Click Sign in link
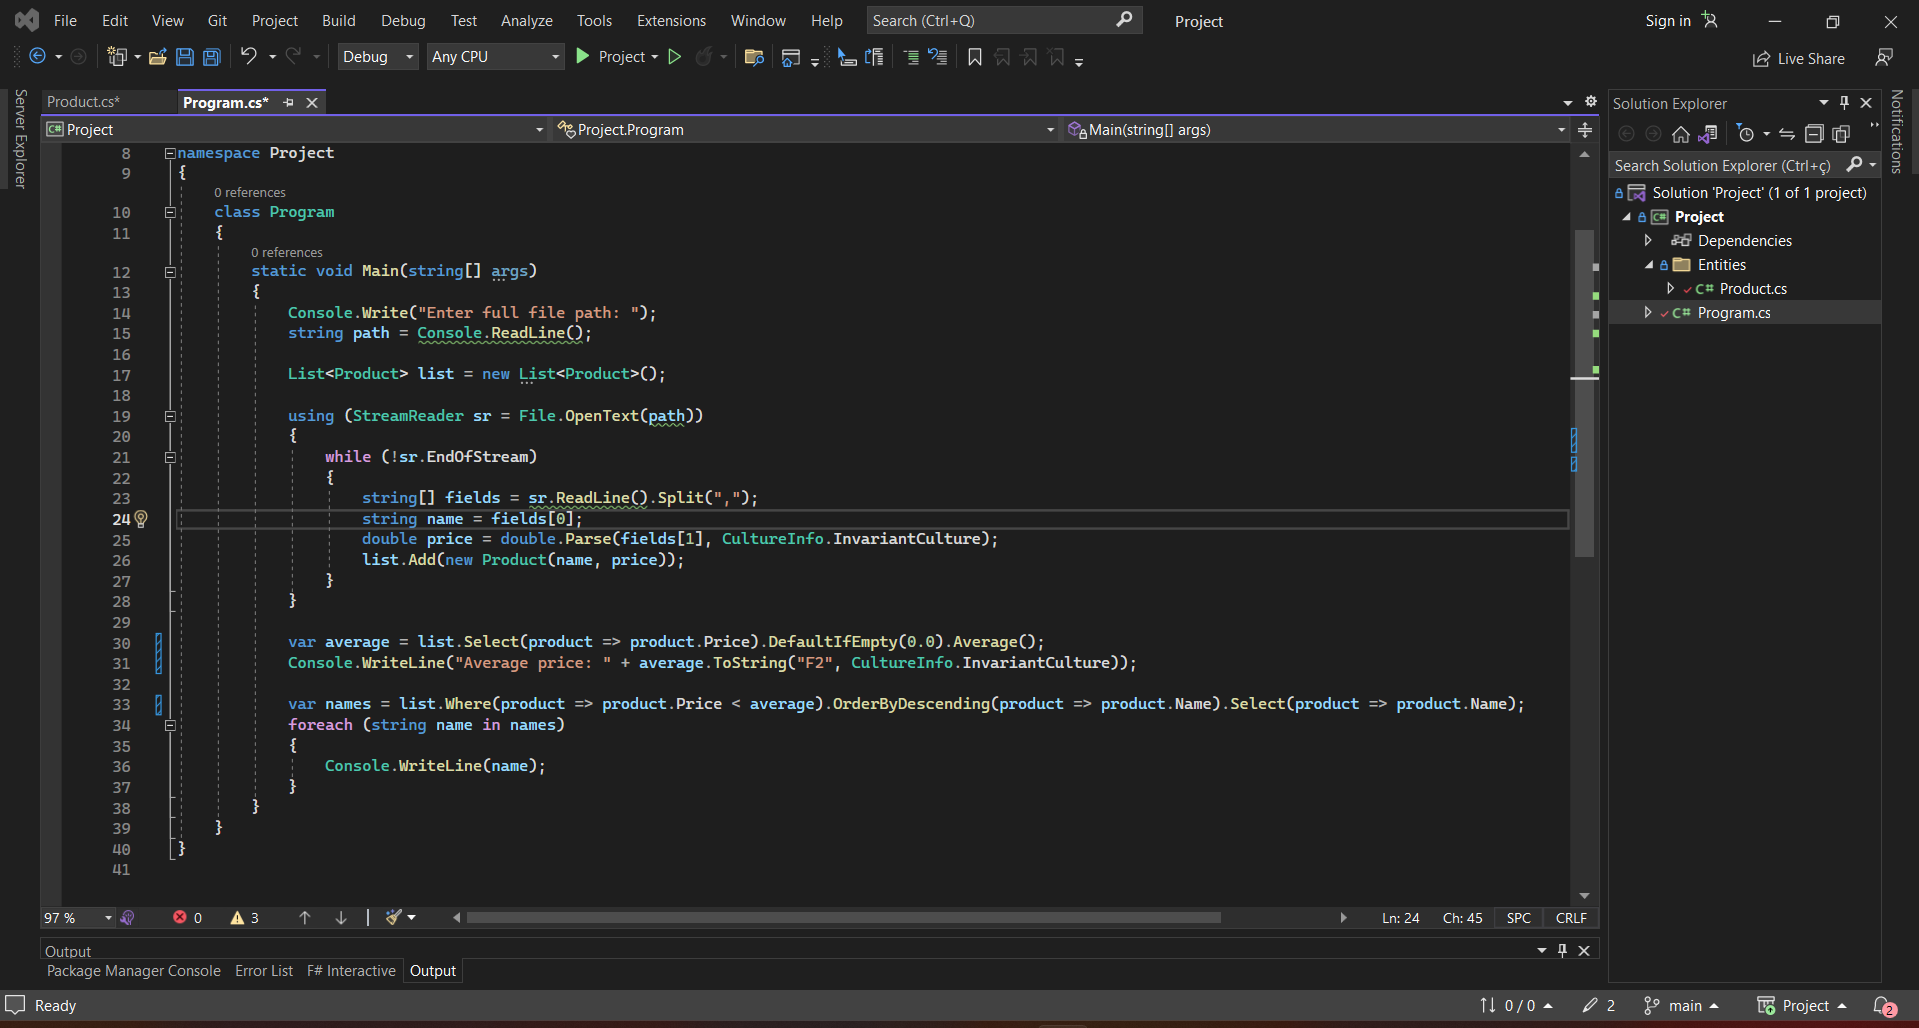The width and height of the screenshot is (1919, 1028). 1667,21
